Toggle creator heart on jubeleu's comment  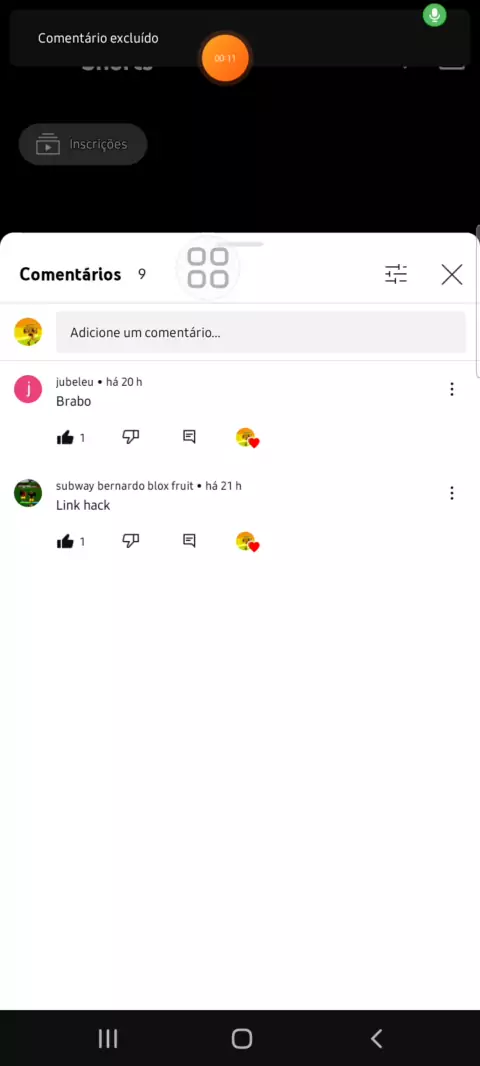(x=247, y=438)
